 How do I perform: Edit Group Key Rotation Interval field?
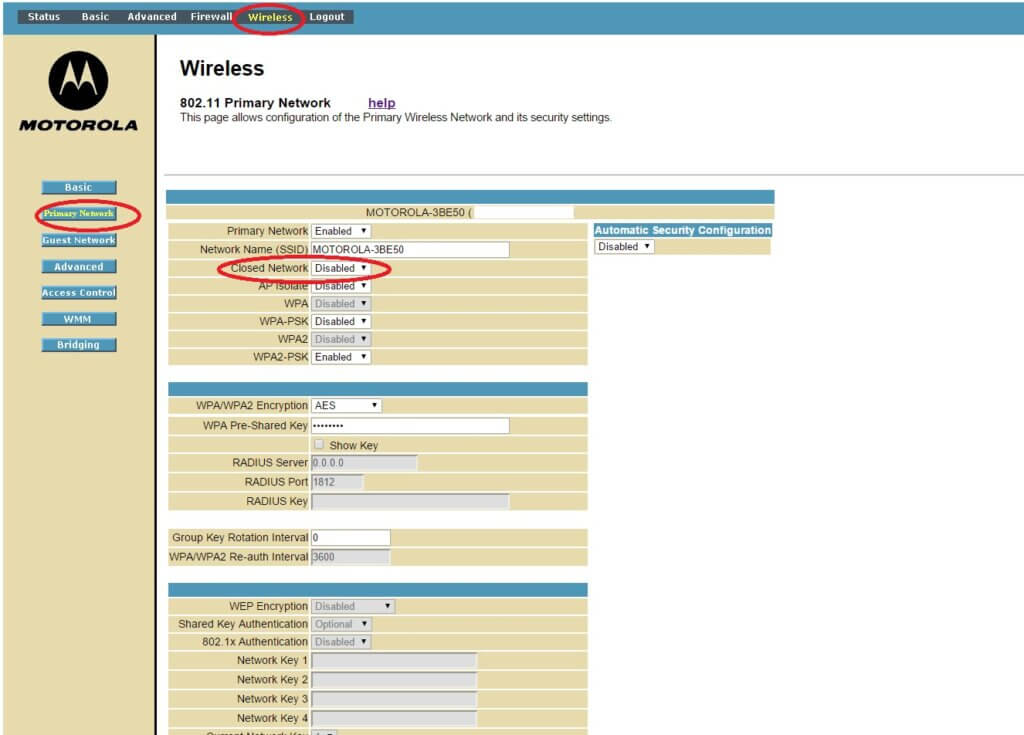[x=351, y=538]
